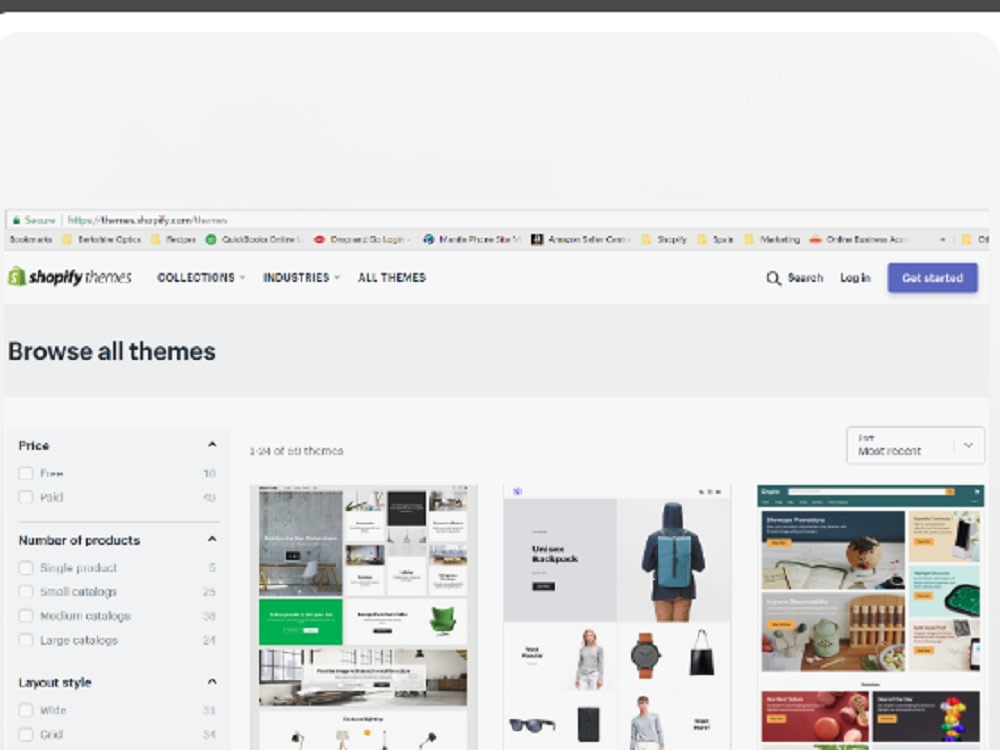Screen dimensions: 1000x750
Task: Click the search magnifier icon
Action: (x=773, y=278)
